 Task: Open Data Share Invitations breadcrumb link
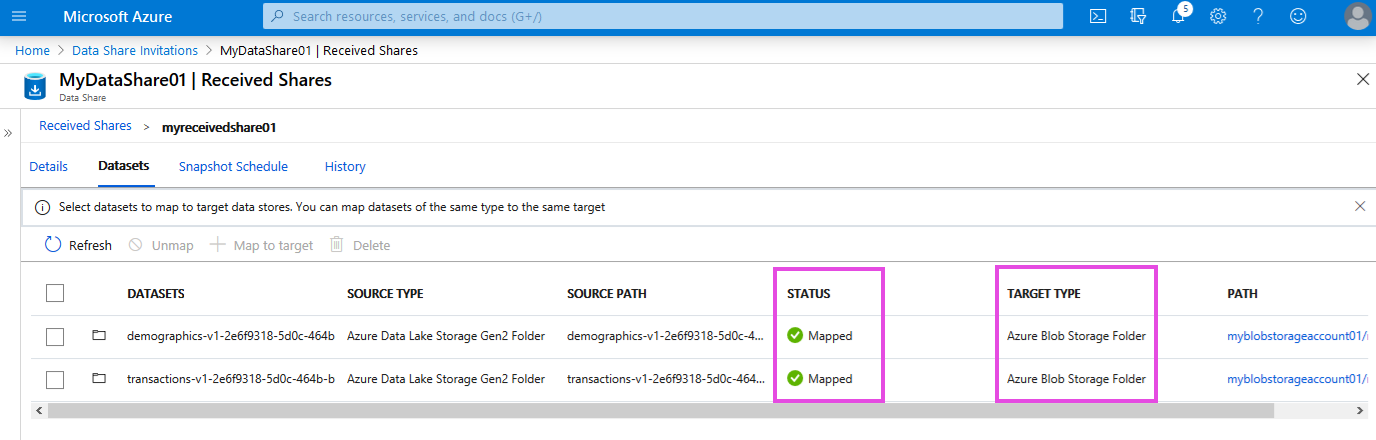click(135, 50)
